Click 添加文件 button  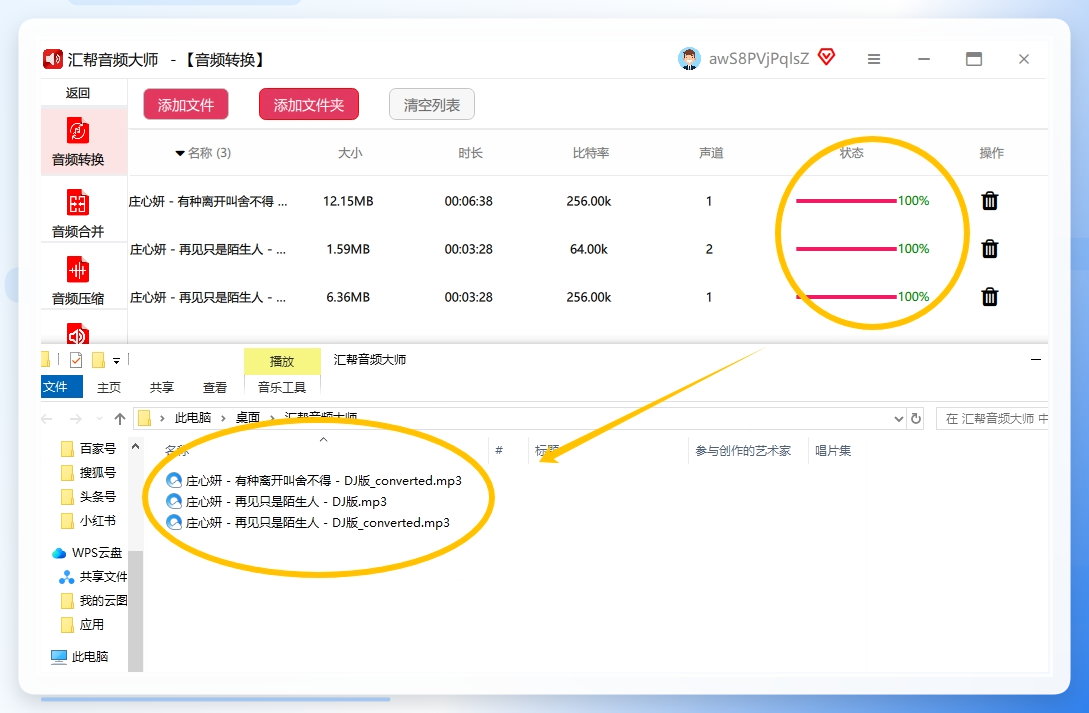coord(185,105)
